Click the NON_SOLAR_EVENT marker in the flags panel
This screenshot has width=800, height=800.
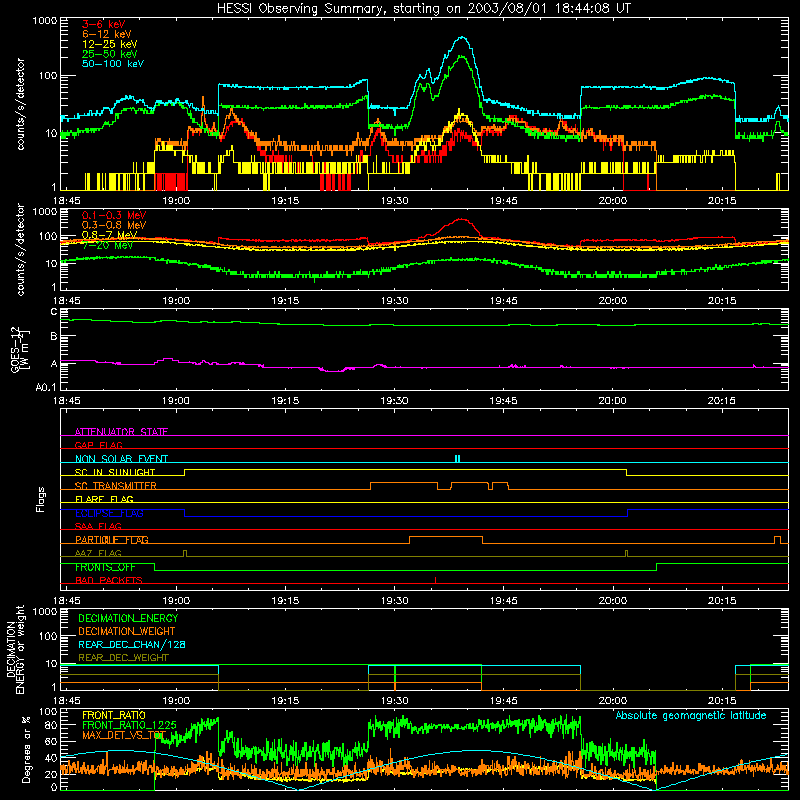458,459
